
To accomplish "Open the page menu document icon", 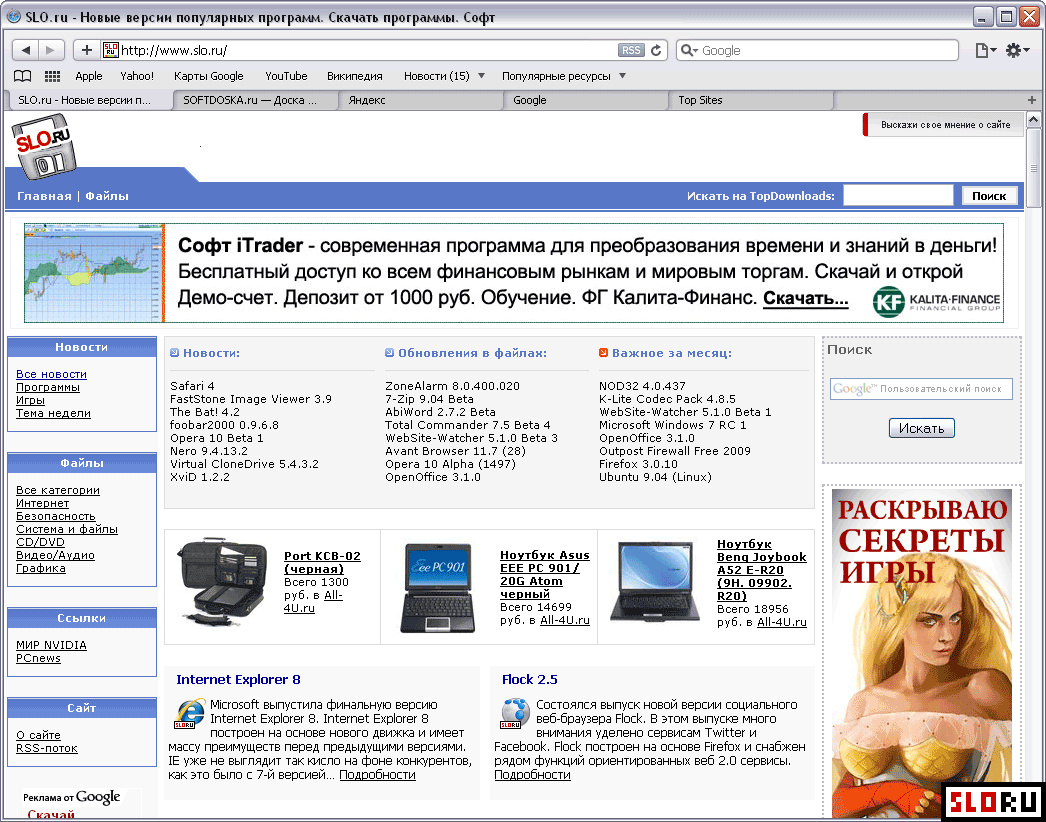I will pos(985,50).
